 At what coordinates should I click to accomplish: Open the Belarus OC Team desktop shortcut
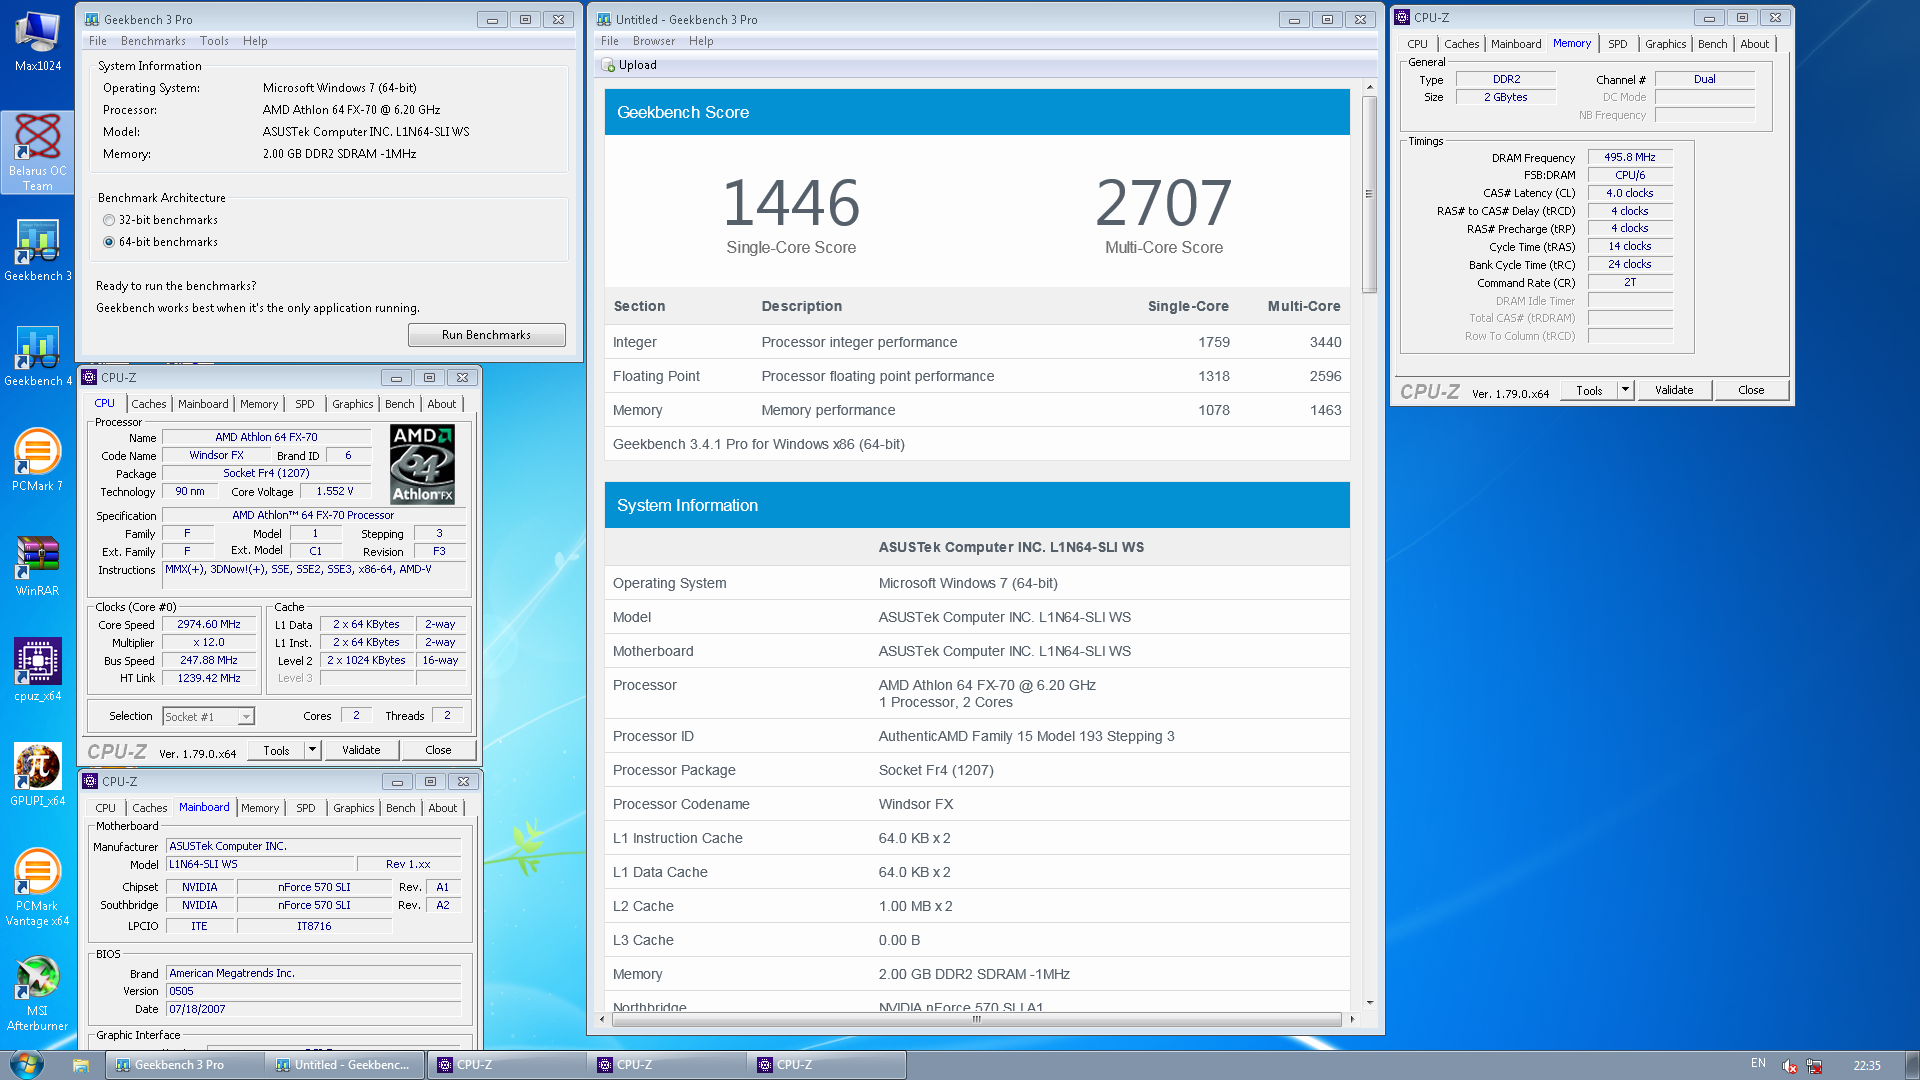tap(37, 152)
